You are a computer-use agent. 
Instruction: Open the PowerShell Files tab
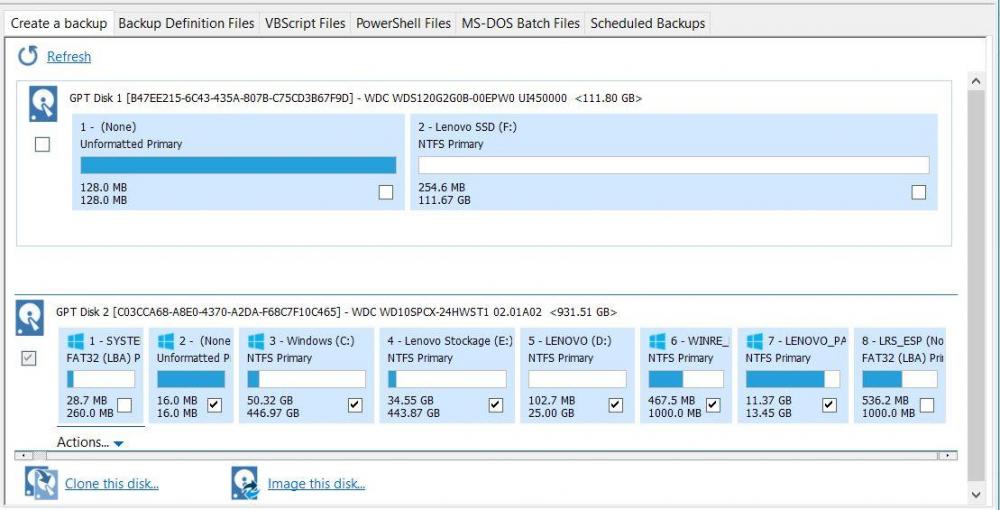click(x=403, y=23)
